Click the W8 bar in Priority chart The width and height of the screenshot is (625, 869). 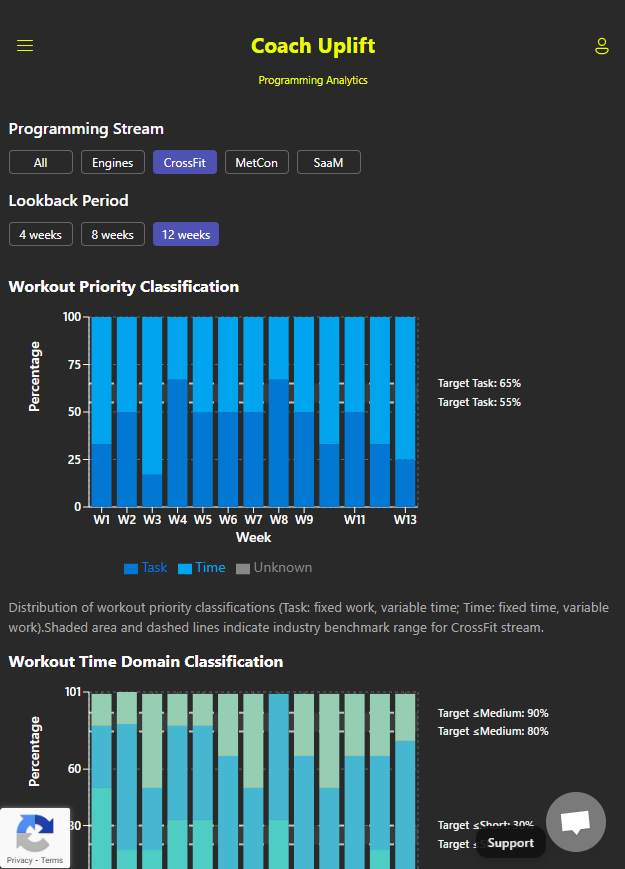tap(279, 411)
